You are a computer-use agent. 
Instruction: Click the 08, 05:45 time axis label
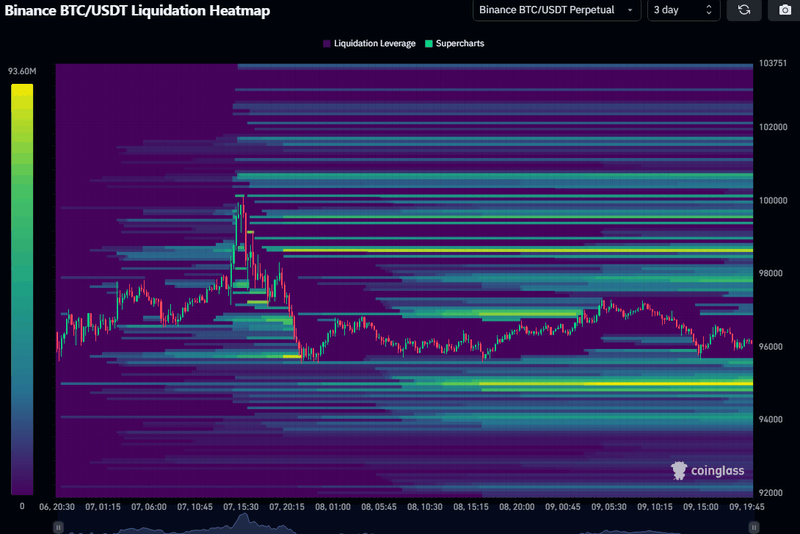point(379,506)
